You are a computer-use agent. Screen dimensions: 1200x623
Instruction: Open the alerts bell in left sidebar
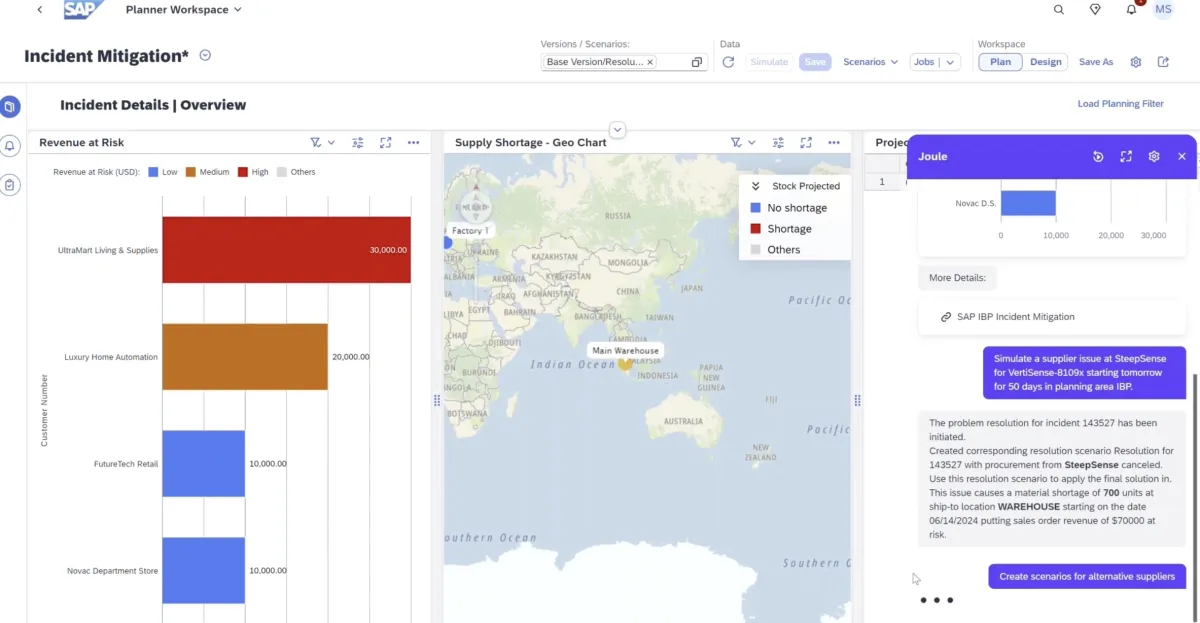[x=9, y=146]
